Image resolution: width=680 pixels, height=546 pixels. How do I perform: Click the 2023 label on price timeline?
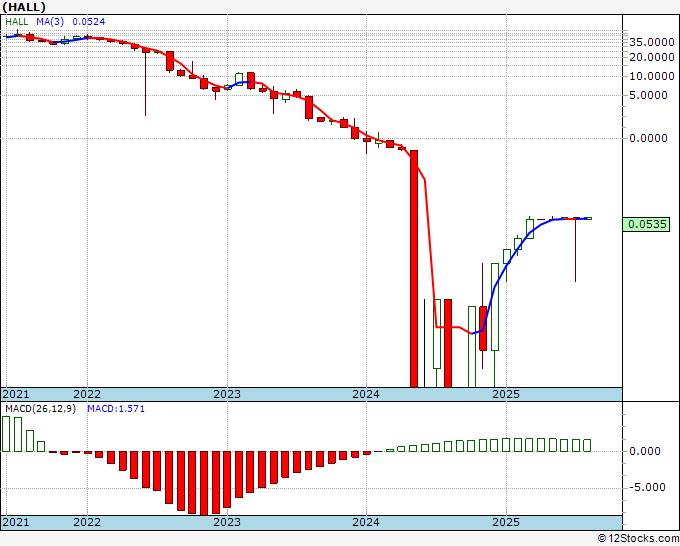click(x=227, y=394)
